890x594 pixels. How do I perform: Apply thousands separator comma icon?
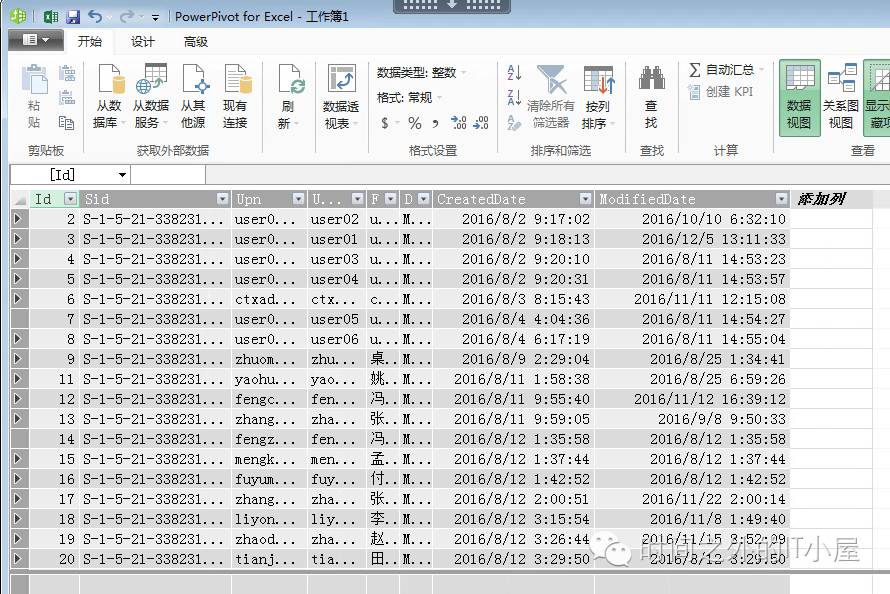click(435, 123)
